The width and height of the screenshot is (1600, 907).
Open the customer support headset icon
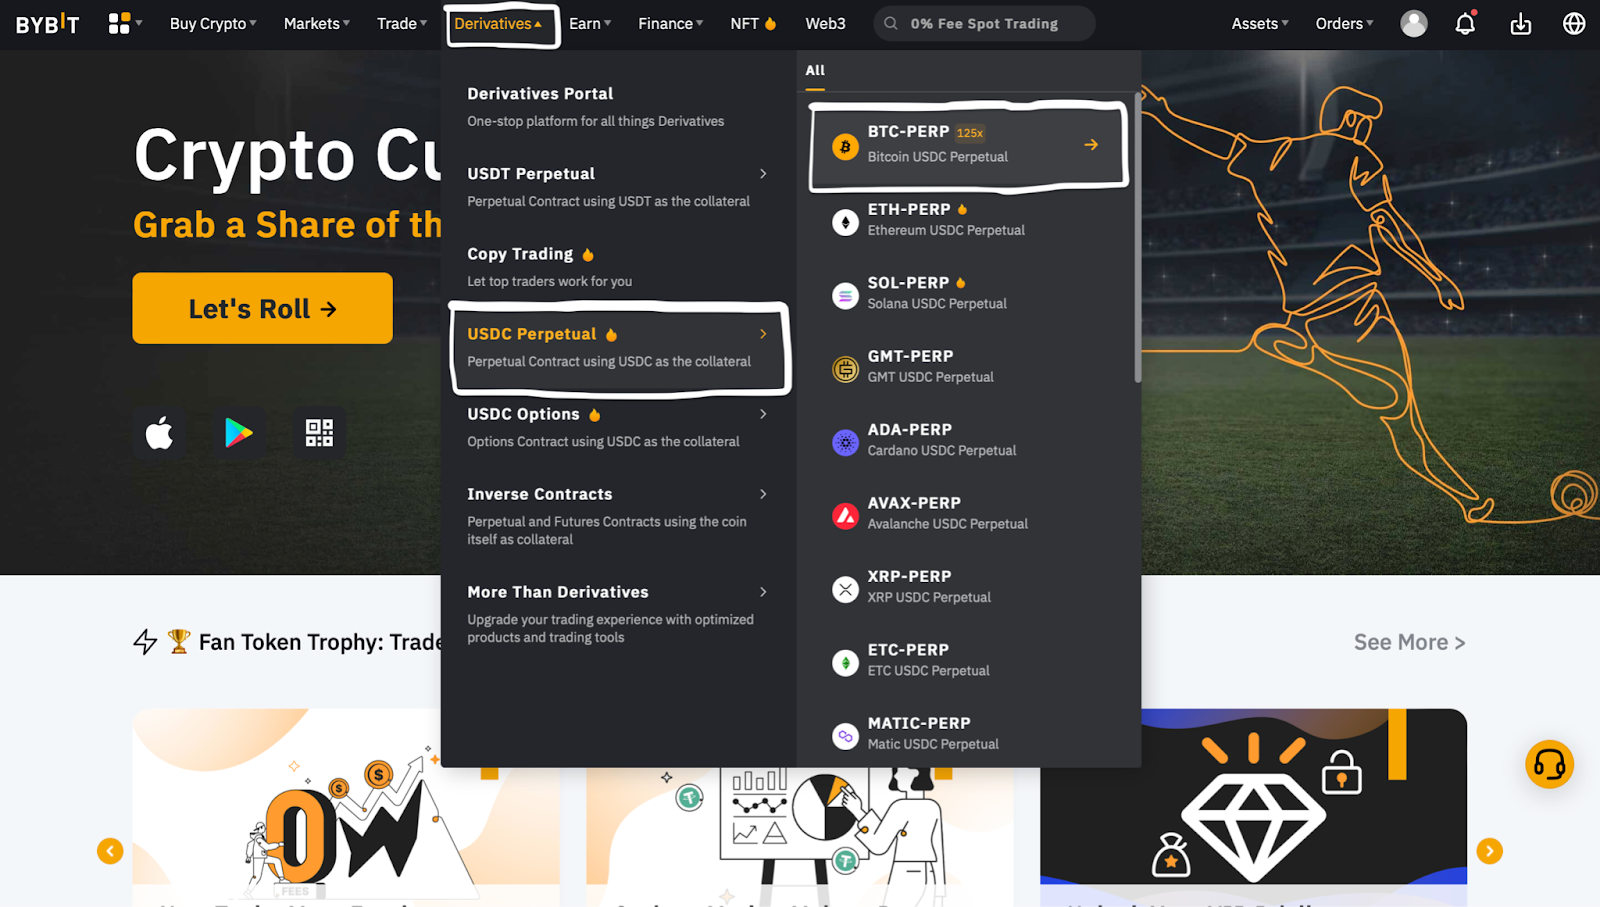[x=1549, y=765]
